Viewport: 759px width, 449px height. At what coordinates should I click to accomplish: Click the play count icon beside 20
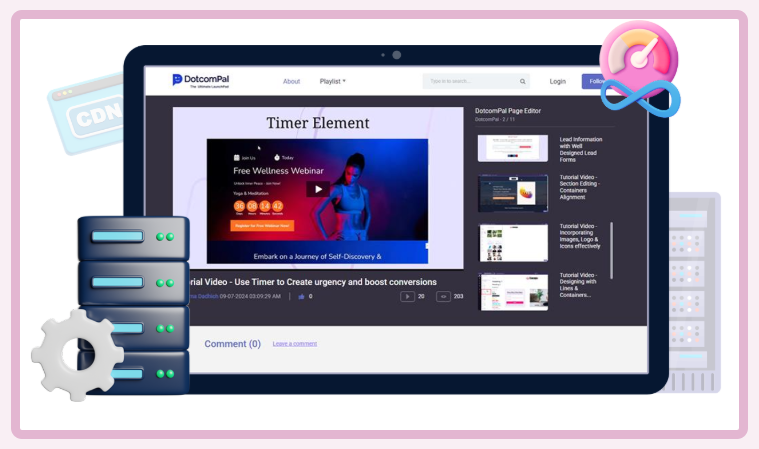pyautogui.click(x=407, y=297)
